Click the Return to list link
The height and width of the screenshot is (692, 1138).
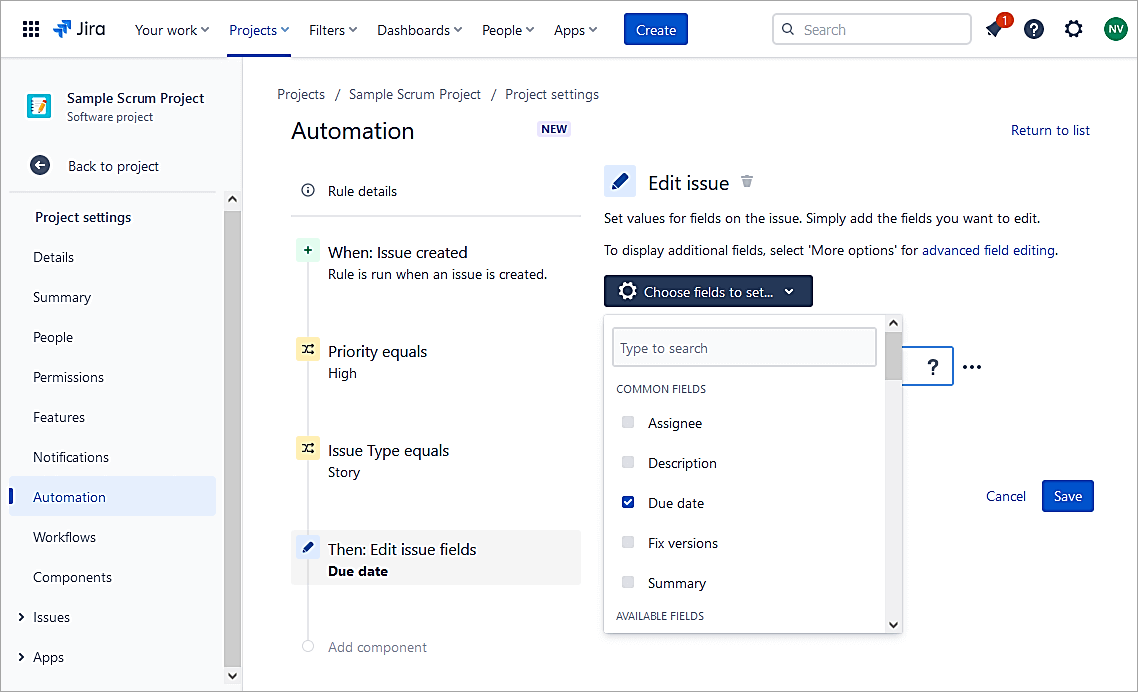(x=1050, y=130)
